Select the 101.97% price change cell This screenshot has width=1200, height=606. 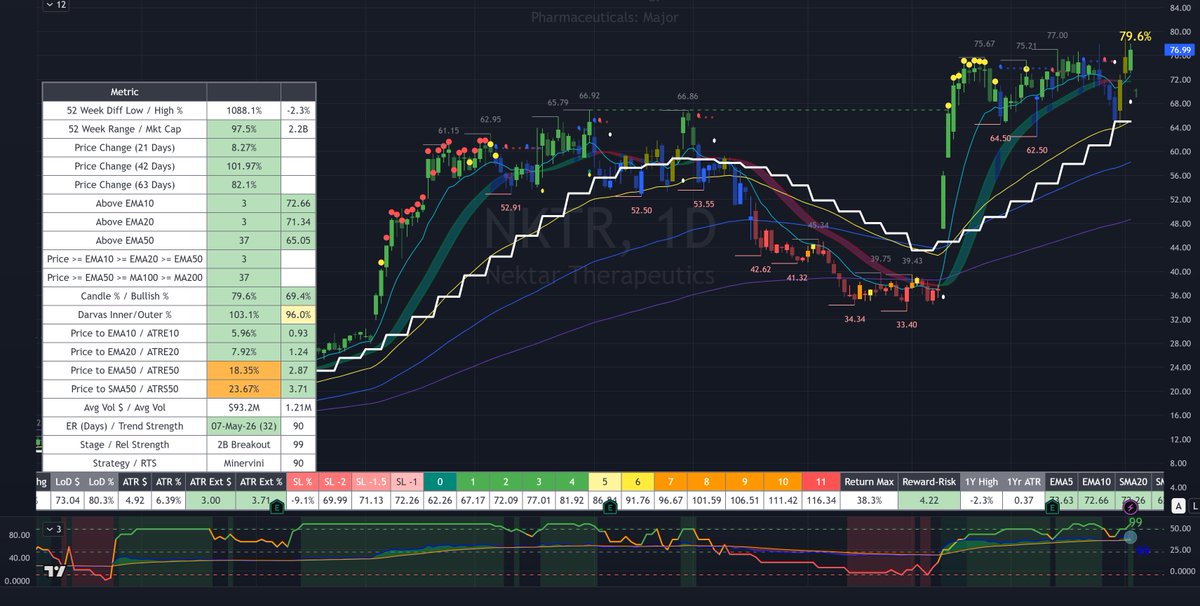[x=244, y=166]
